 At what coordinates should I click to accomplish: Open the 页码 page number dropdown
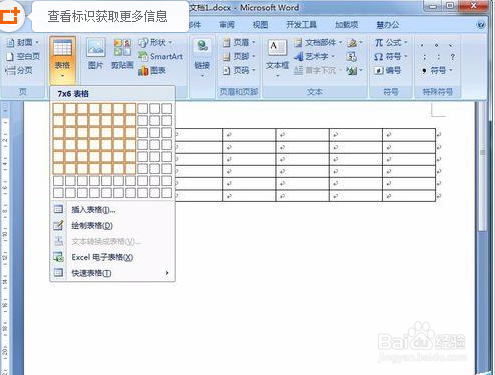coord(239,70)
